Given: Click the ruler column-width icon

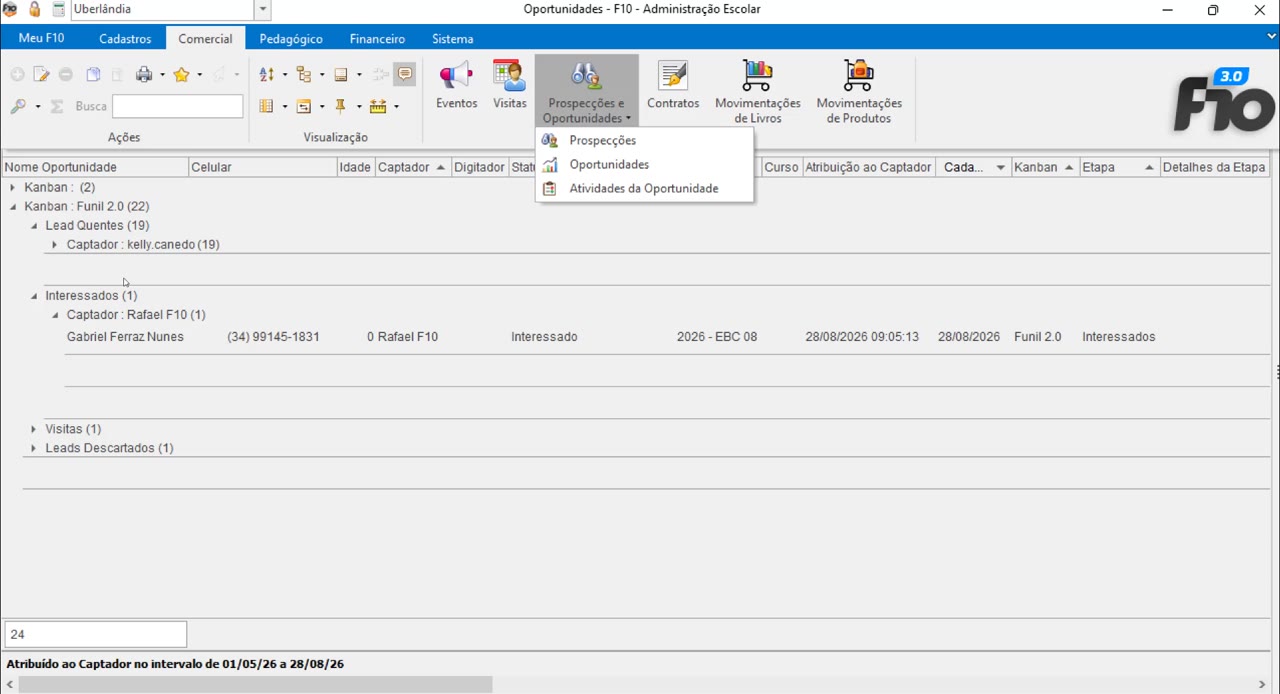Looking at the screenshot, I should (x=378, y=106).
